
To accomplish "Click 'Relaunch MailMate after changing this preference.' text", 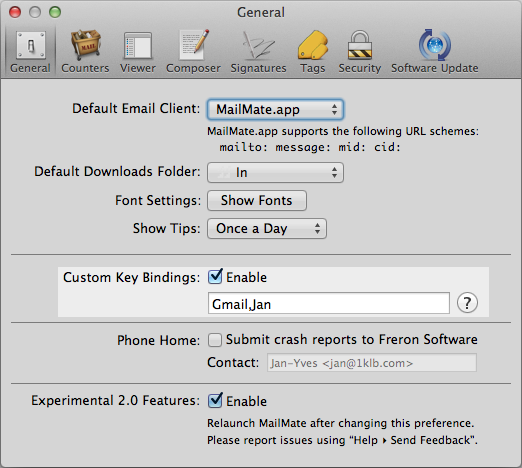I will pyautogui.click(x=340, y=423).
